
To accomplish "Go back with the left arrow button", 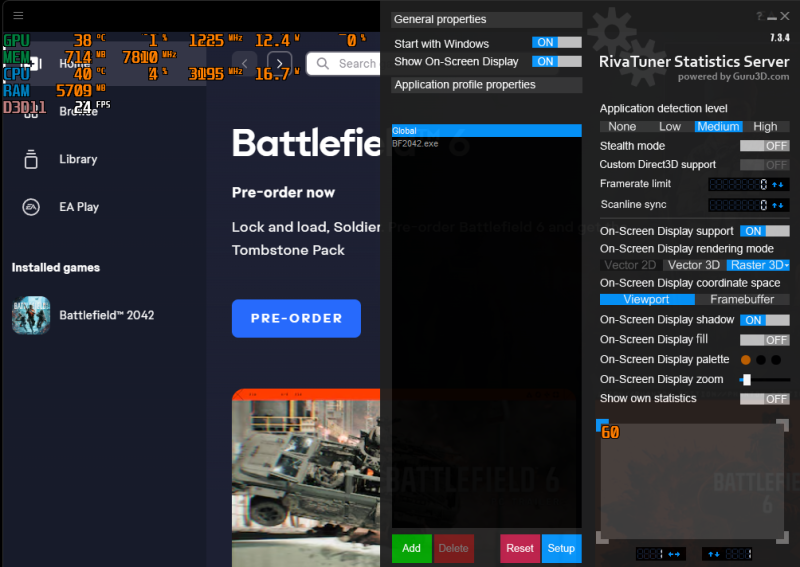I will [x=244, y=64].
